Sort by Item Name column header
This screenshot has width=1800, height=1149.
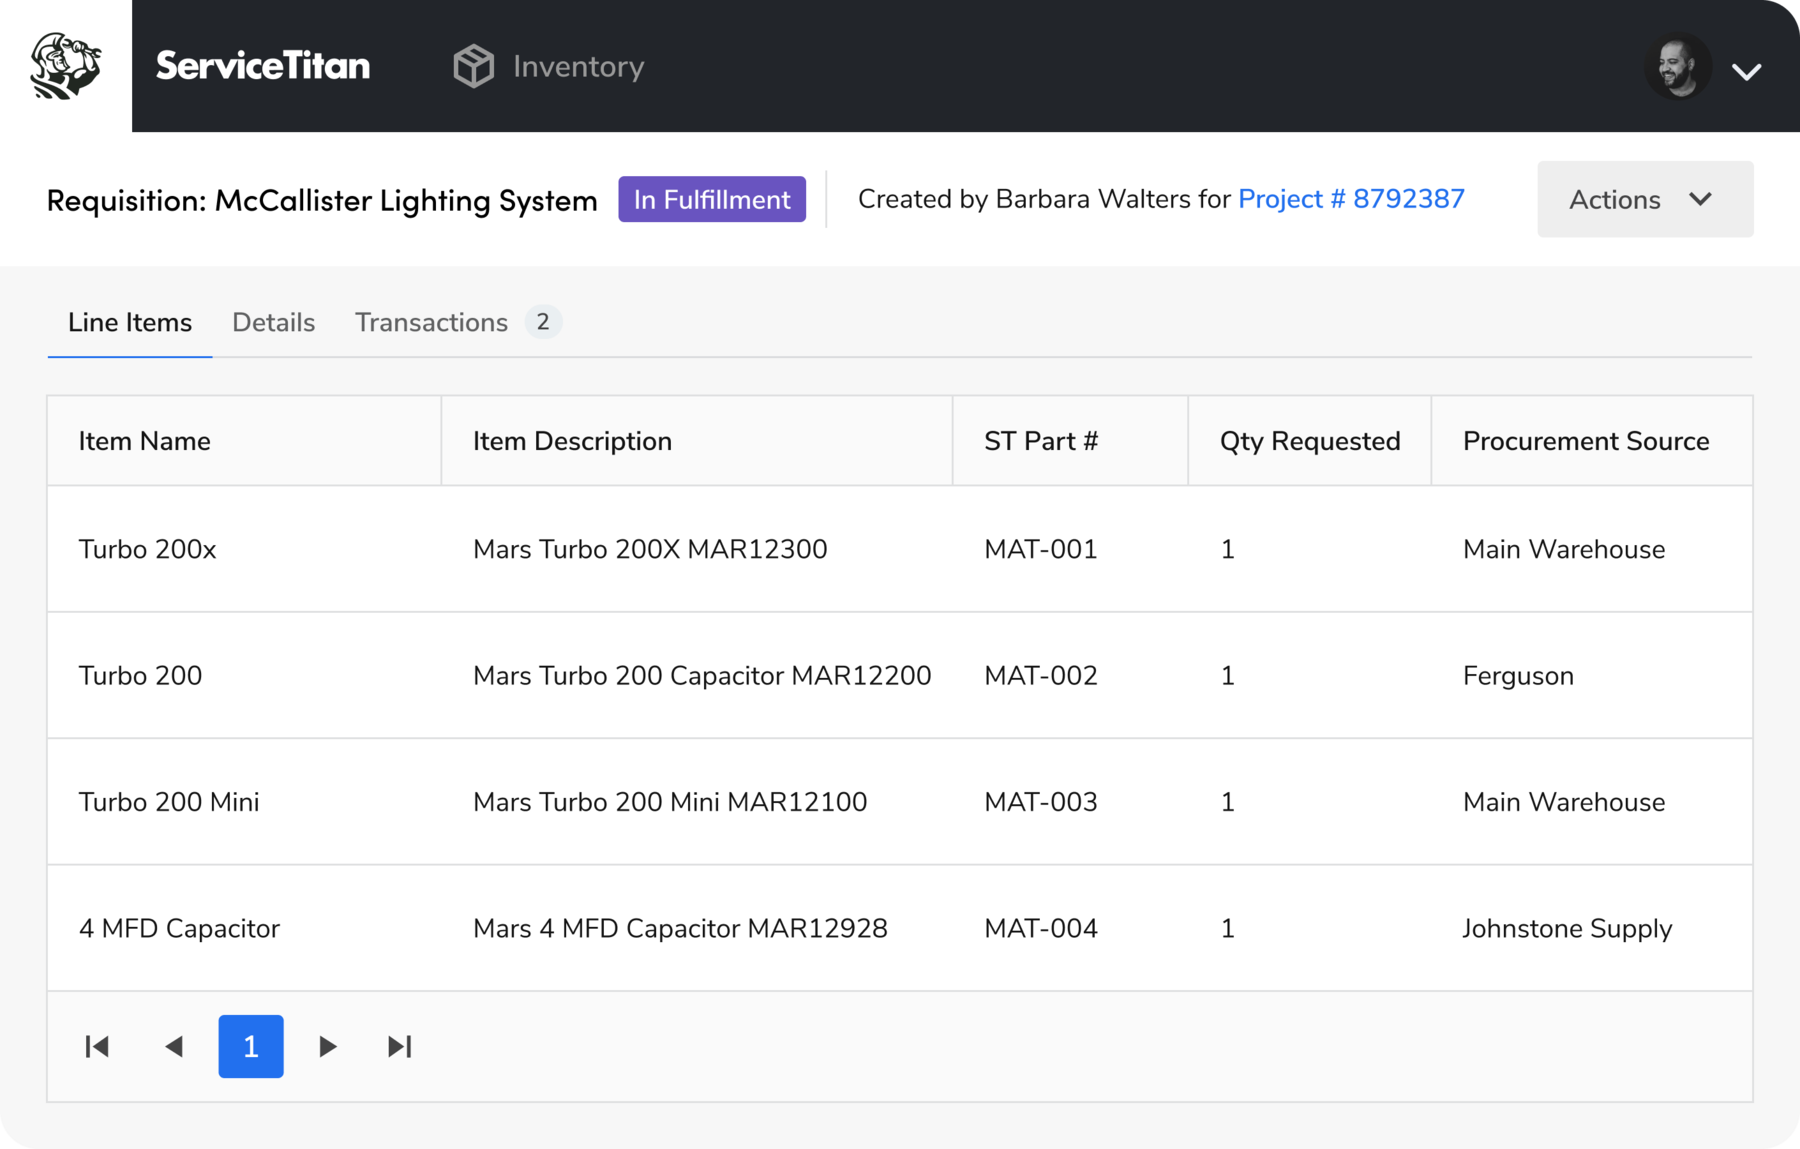pos(145,441)
